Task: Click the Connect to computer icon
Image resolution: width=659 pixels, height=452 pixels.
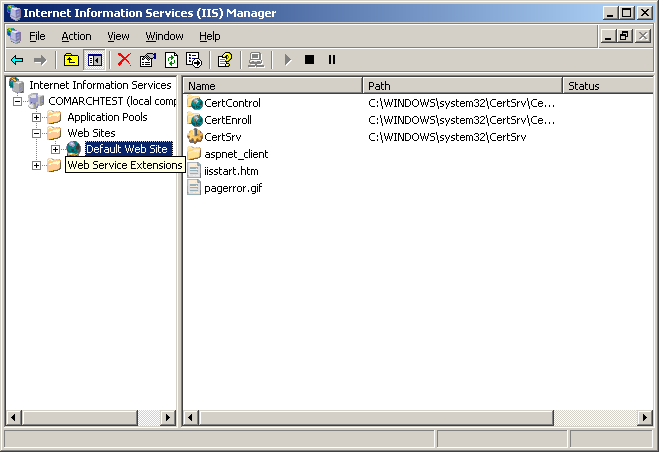Action: point(256,60)
